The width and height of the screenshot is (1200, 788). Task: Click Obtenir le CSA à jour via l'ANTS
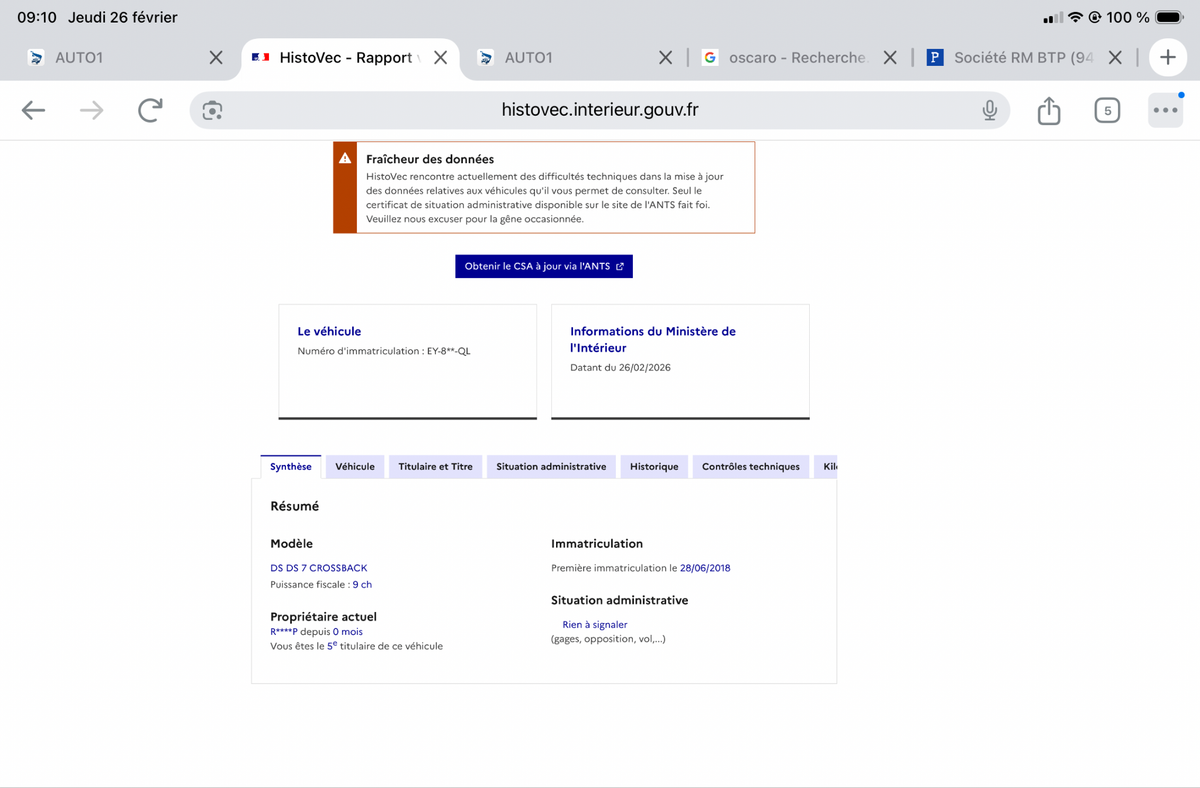pyautogui.click(x=544, y=266)
